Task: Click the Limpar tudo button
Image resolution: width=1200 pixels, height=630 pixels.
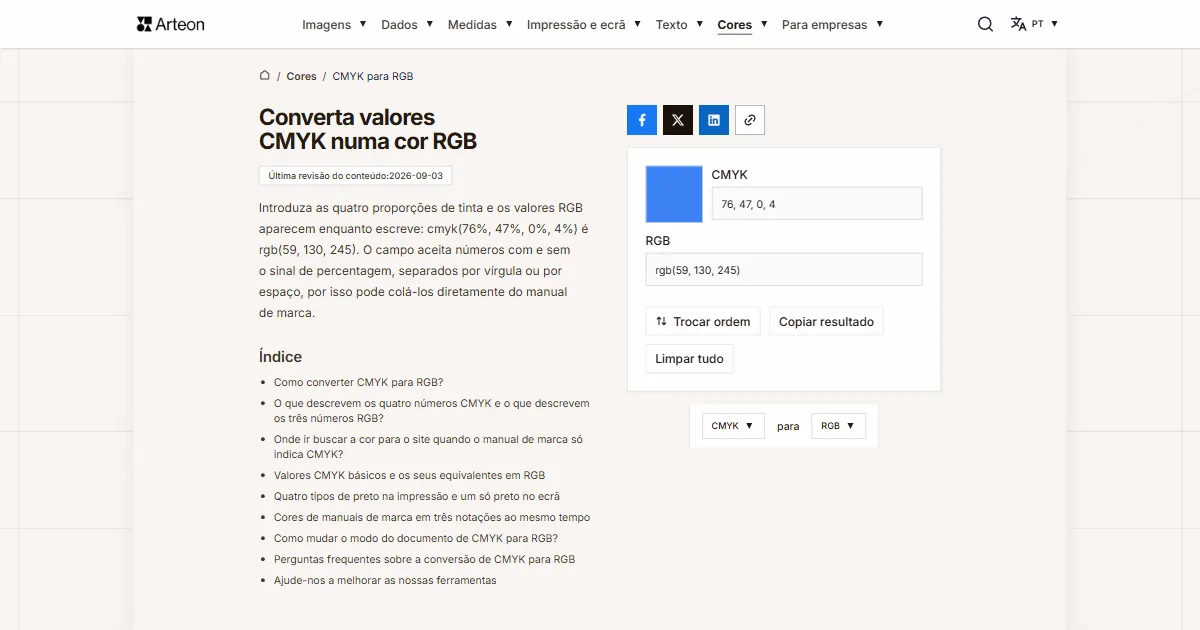Action: [x=689, y=359]
